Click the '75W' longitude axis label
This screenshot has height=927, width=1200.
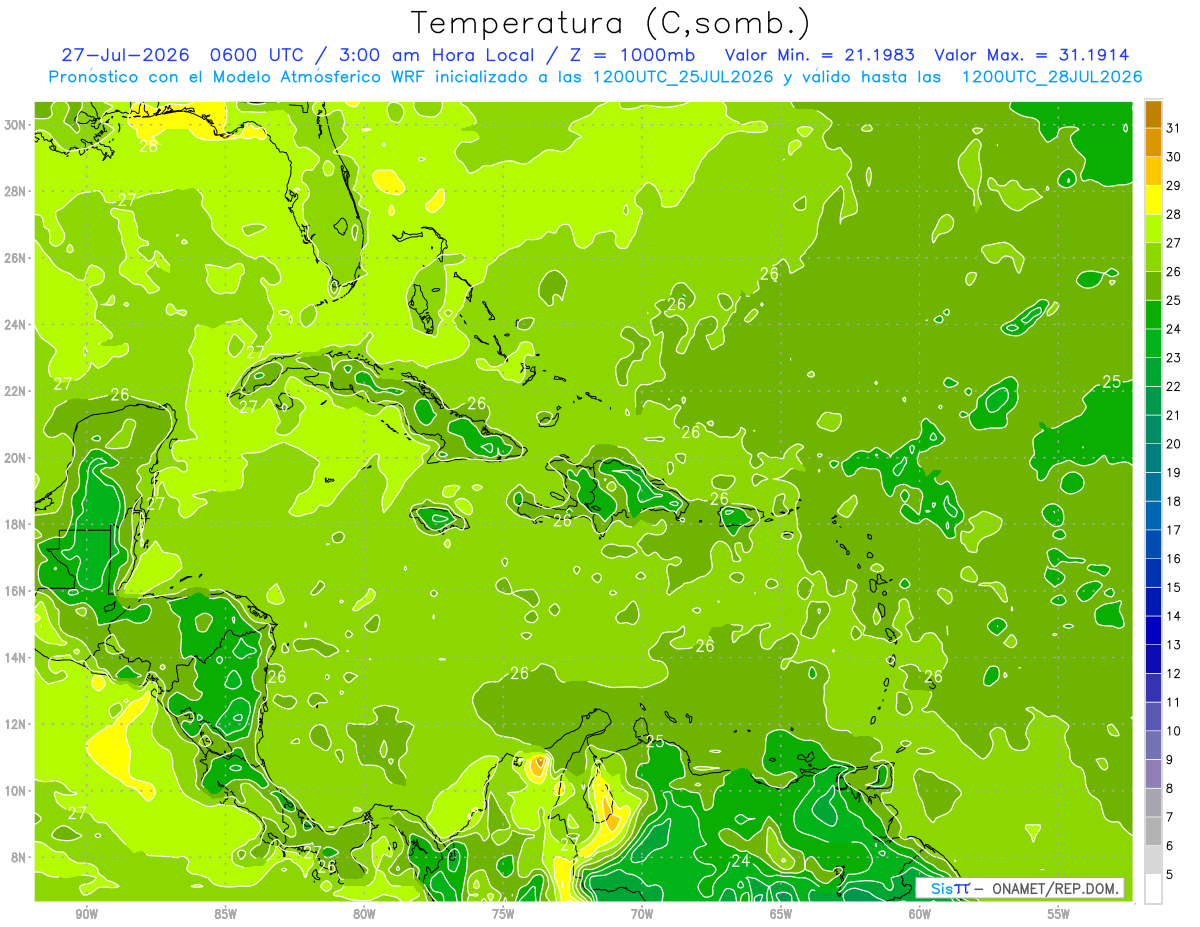pos(503,913)
